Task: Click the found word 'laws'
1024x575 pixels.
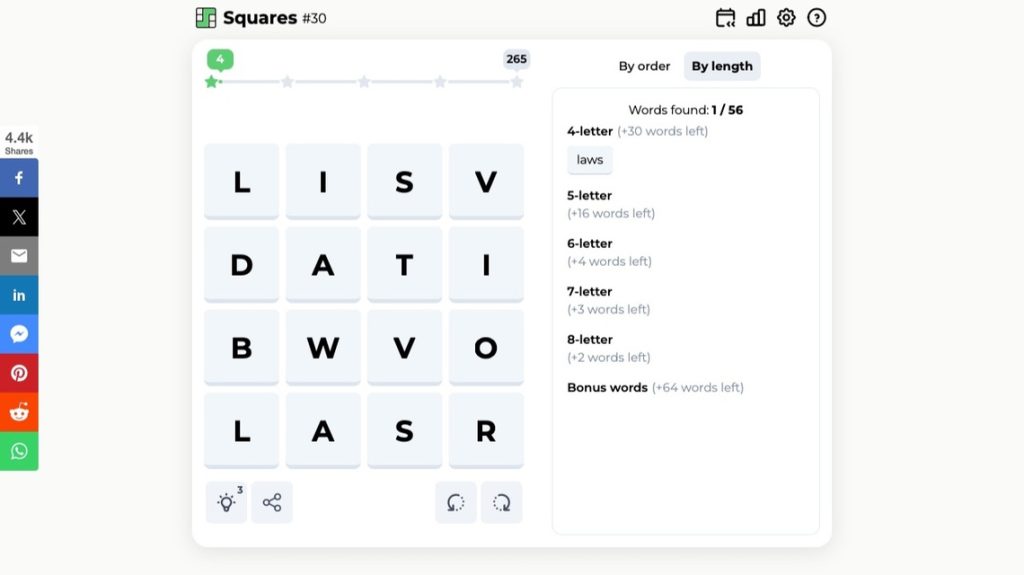Action: click(x=590, y=160)
